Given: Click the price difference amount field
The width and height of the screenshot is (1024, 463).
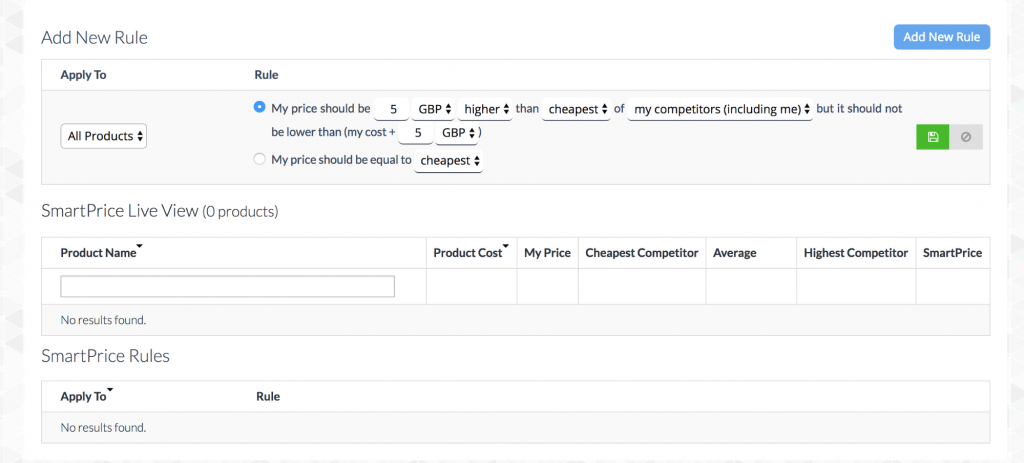Looking at the screenshot, I should click(392, 108).
